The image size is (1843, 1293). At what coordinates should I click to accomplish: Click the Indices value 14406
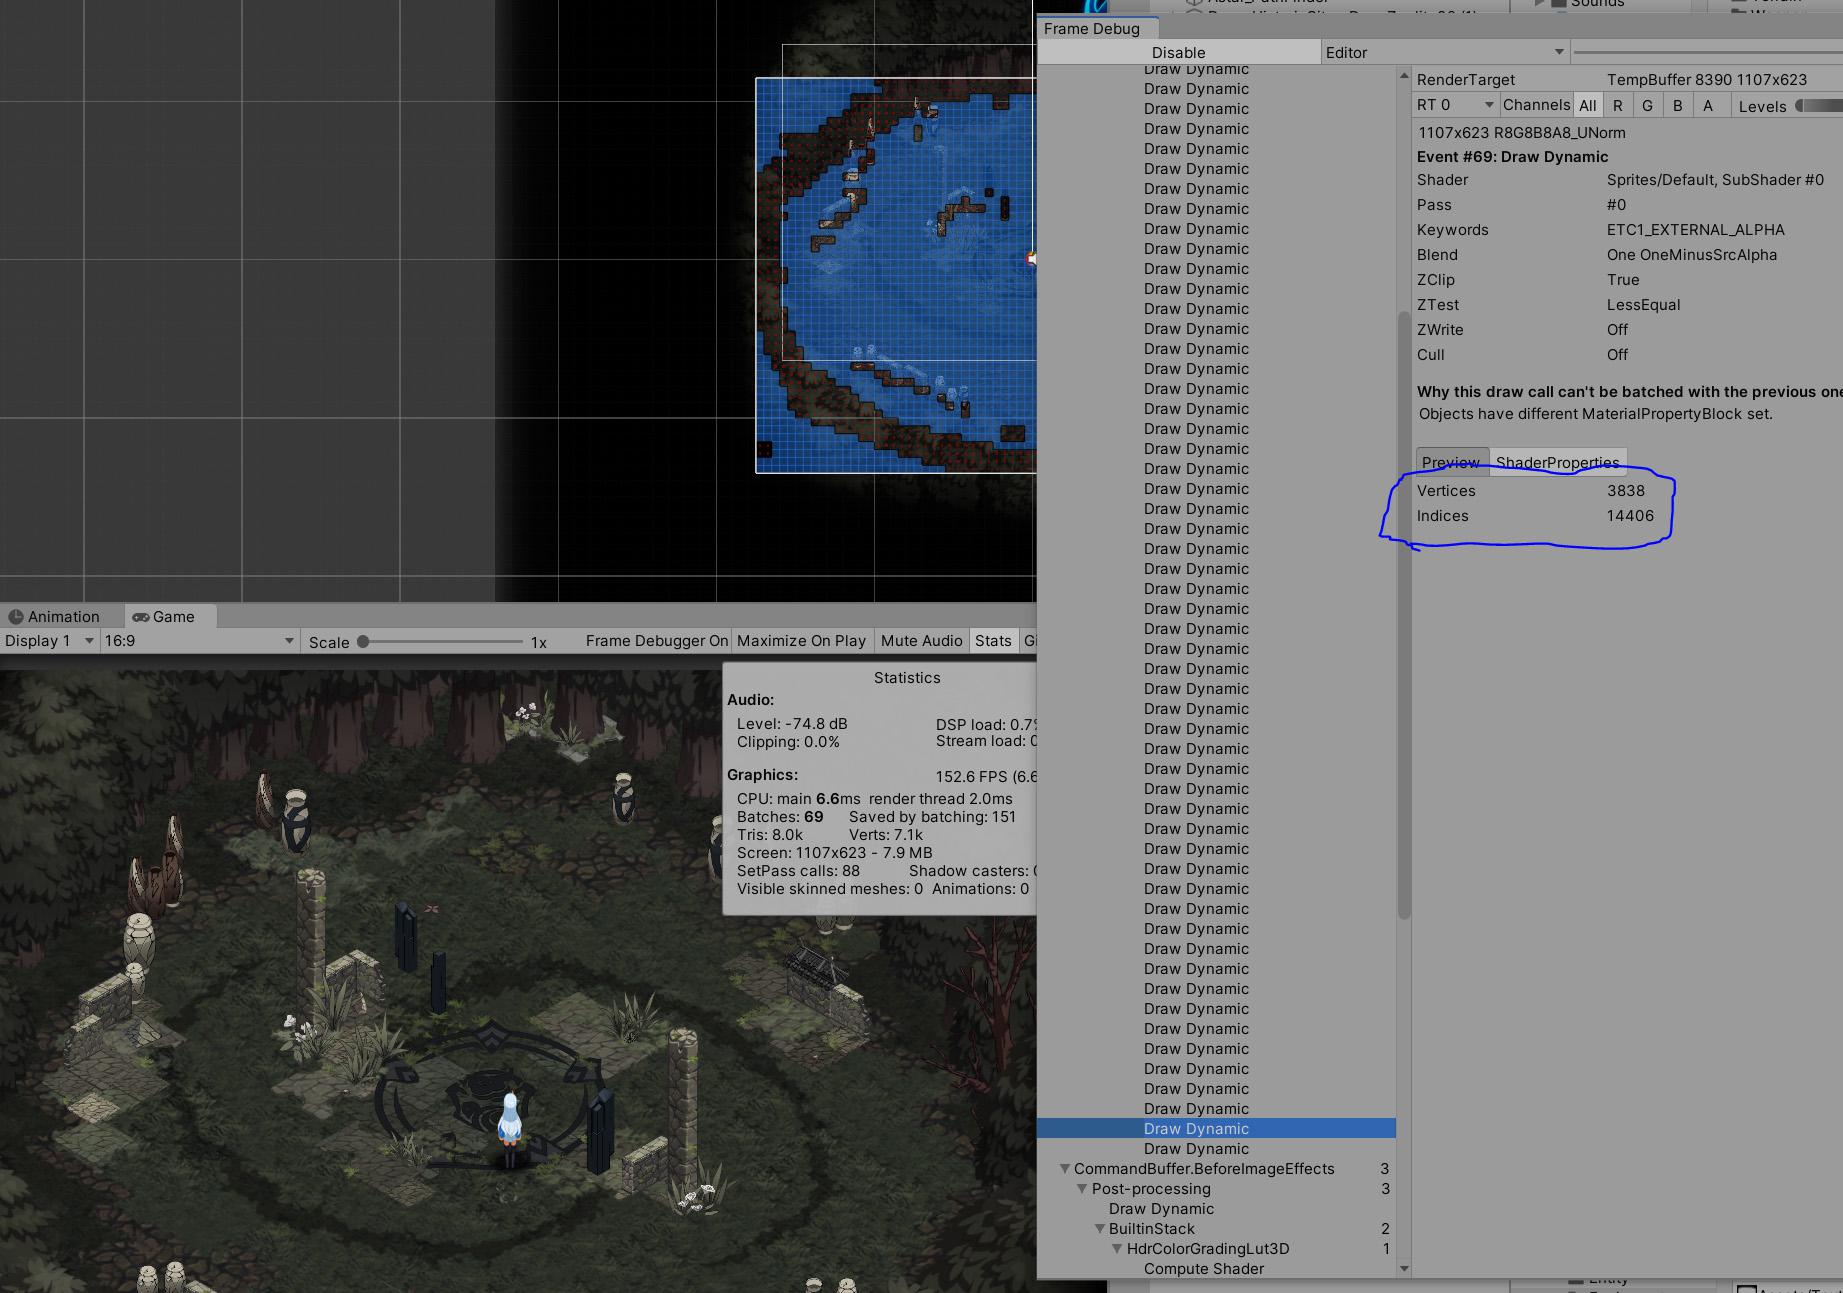[x=1630, y=516]
